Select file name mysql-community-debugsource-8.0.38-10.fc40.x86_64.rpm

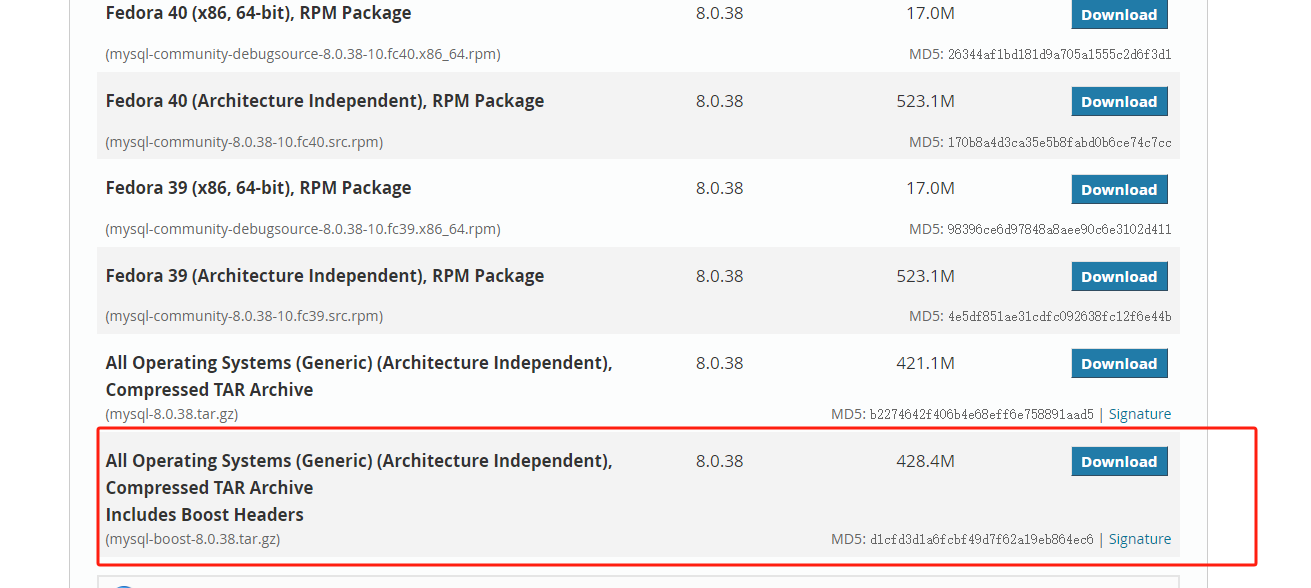303,54
